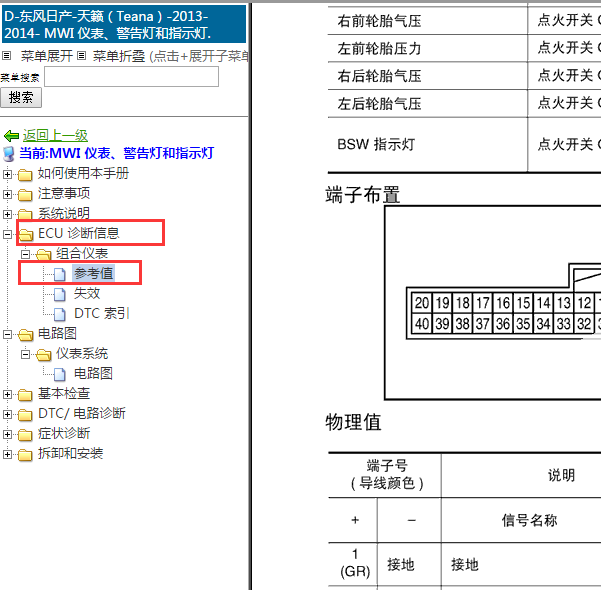The width and height of the screenshot is (601, 590).
Task: Collapse the 组合仪表 sub-node
Action: 25,254
